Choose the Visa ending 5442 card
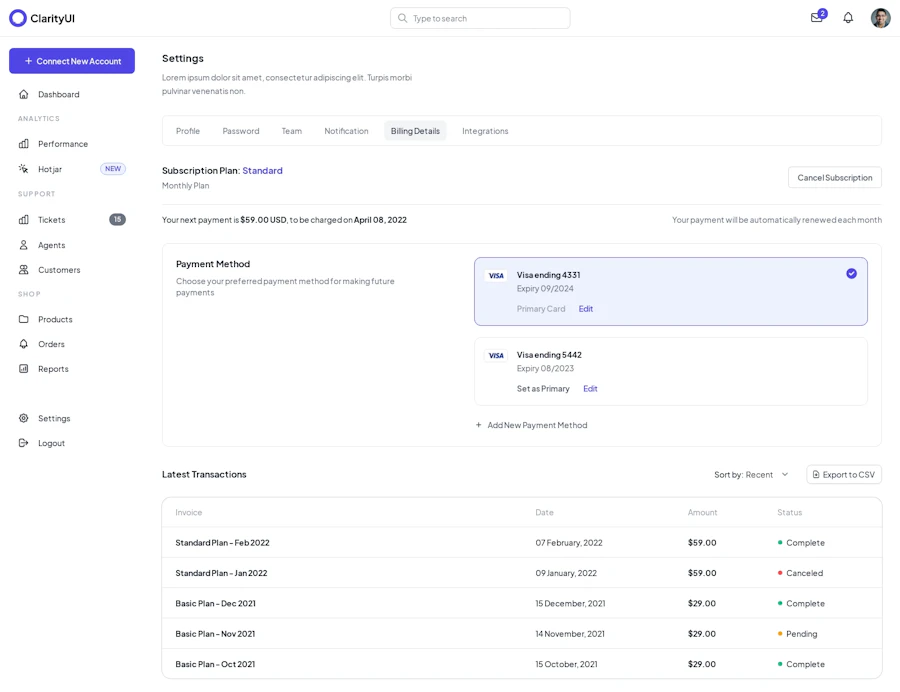 pos(670,371)
